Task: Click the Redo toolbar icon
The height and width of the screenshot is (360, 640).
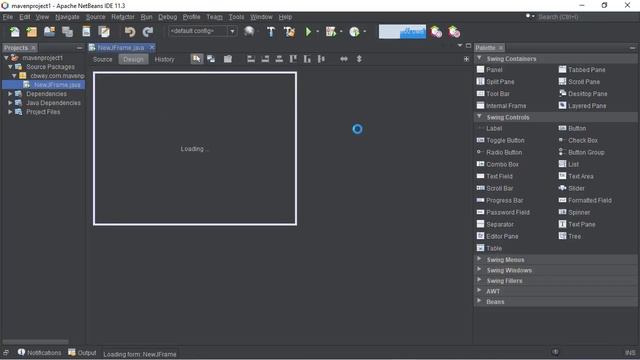Action: click(148, 31)
